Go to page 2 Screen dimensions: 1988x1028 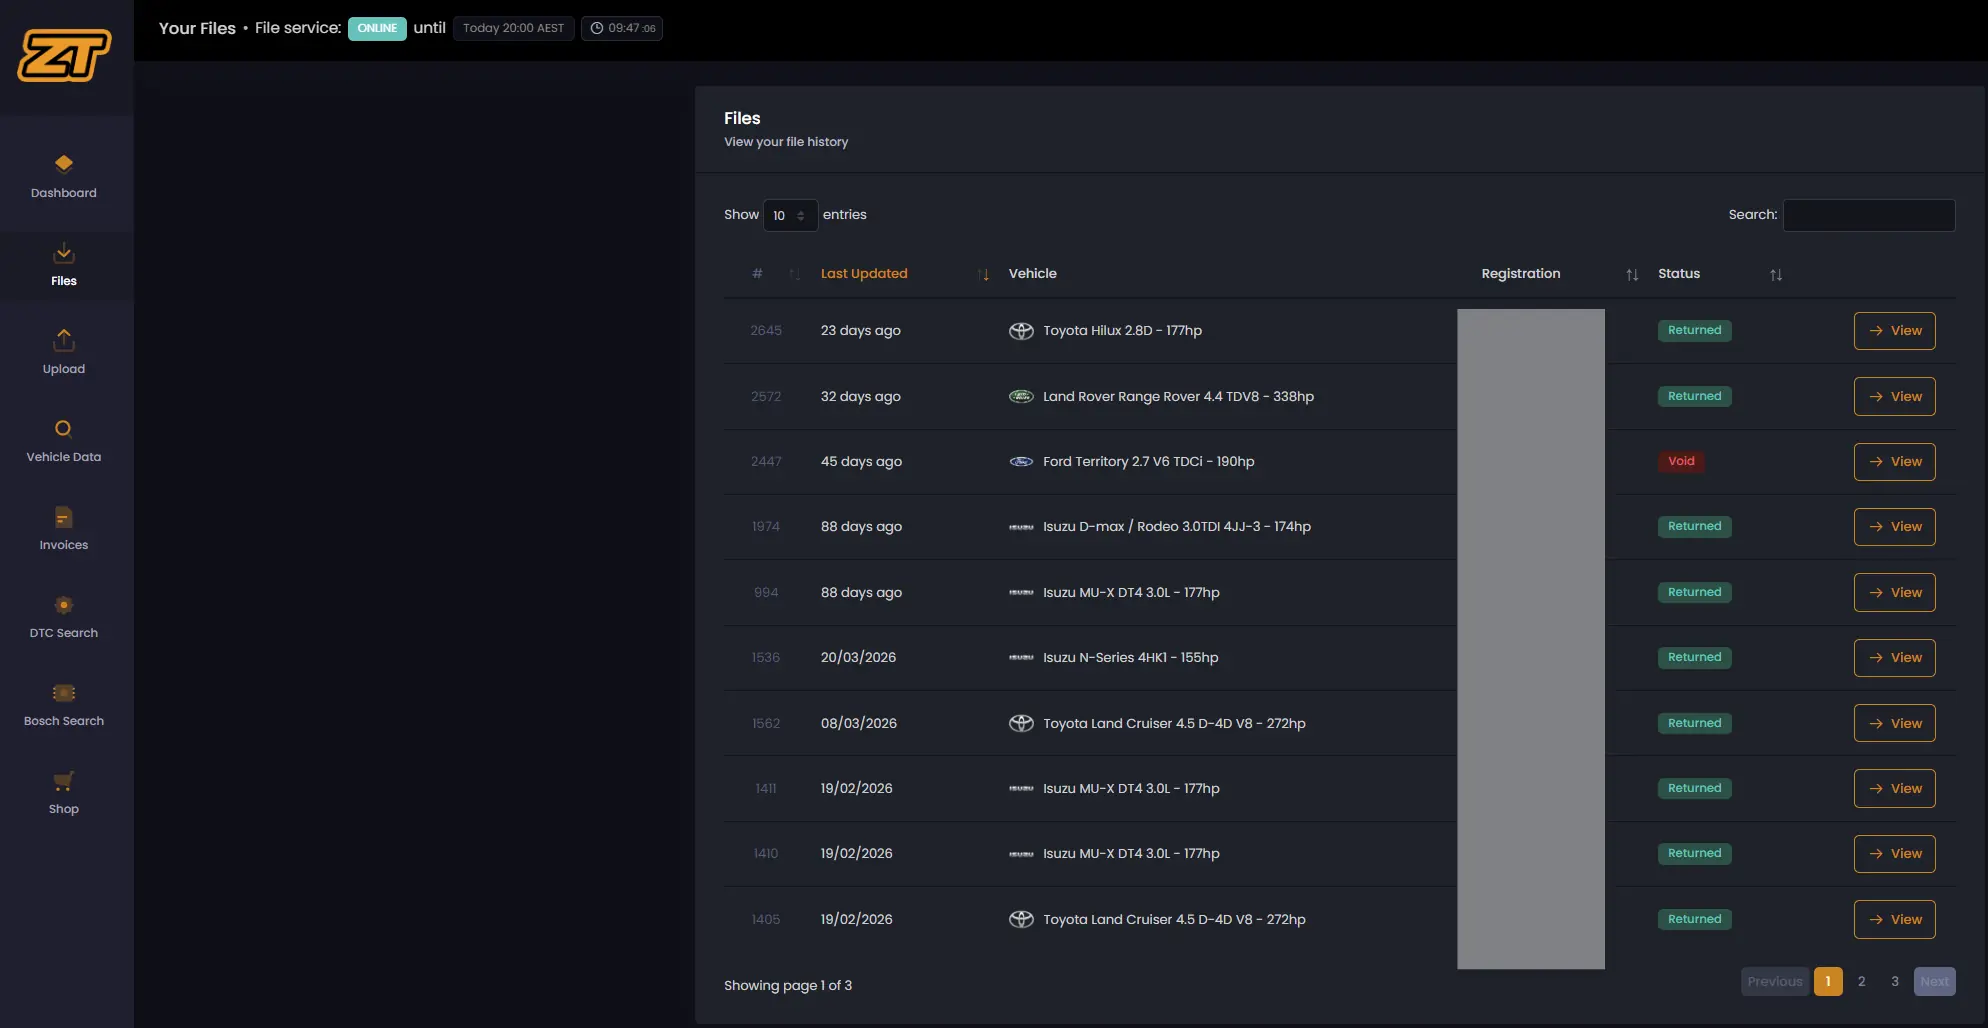(1861, 981)
